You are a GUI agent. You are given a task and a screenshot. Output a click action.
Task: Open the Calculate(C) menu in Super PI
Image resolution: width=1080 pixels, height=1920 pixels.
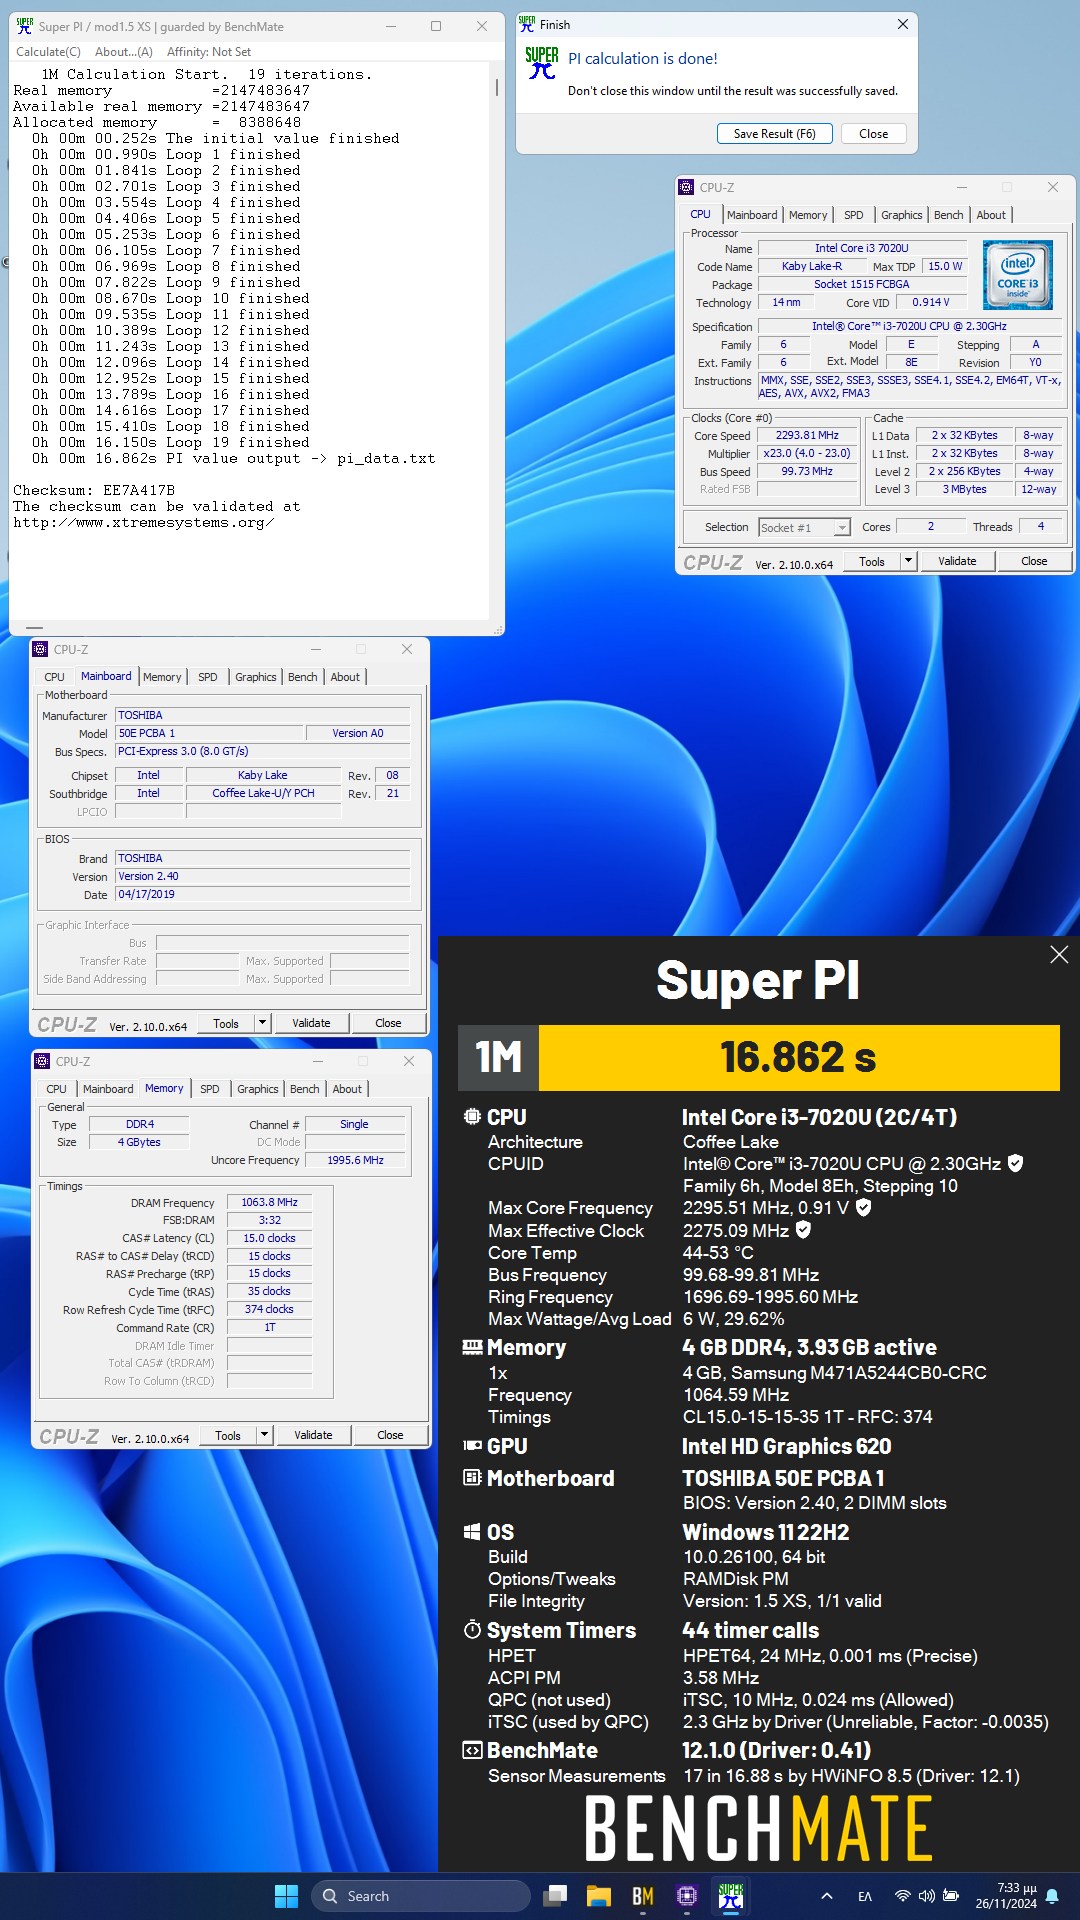click(x=48, y=51)
